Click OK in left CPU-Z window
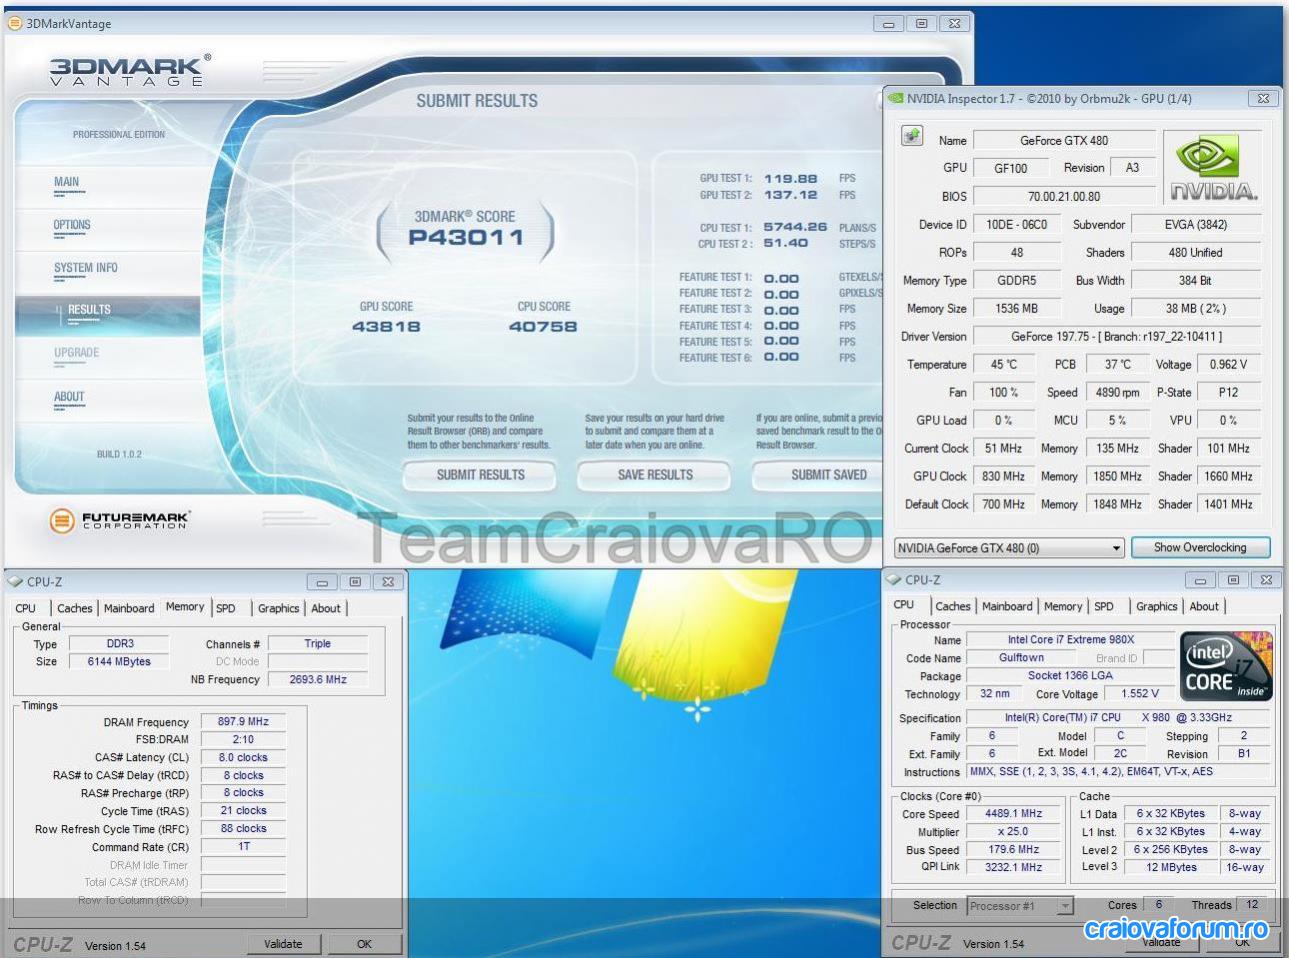Screen dimensions: 1289x958 364,944
